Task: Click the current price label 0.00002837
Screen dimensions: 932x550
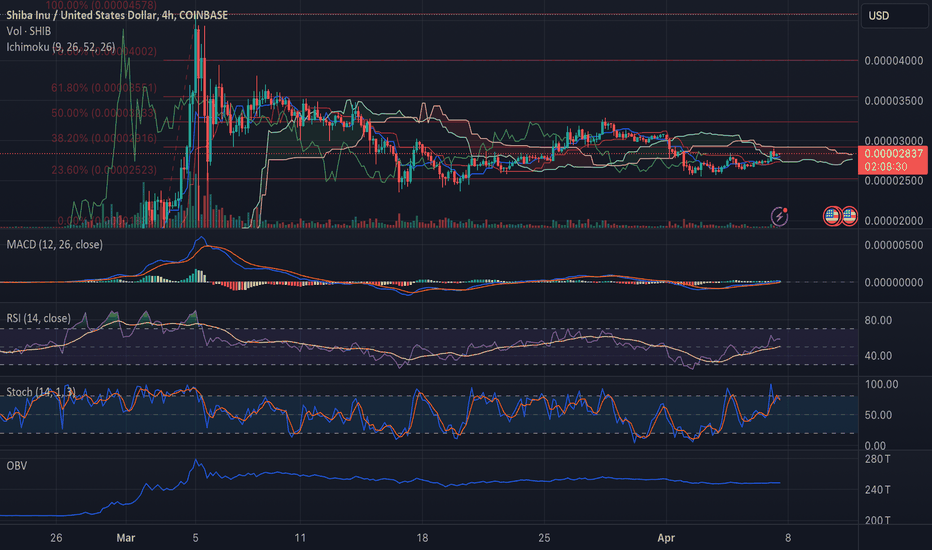Action: coord(893,153)
